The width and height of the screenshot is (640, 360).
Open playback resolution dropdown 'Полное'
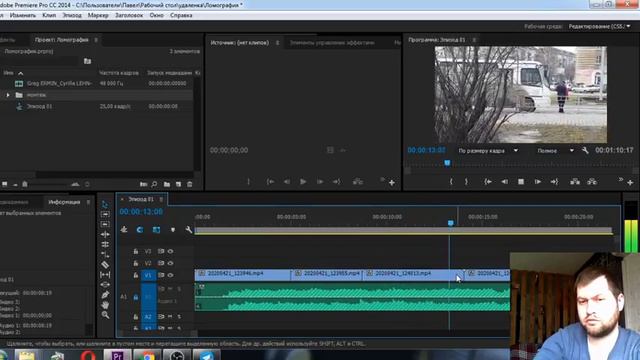[556, 151]
